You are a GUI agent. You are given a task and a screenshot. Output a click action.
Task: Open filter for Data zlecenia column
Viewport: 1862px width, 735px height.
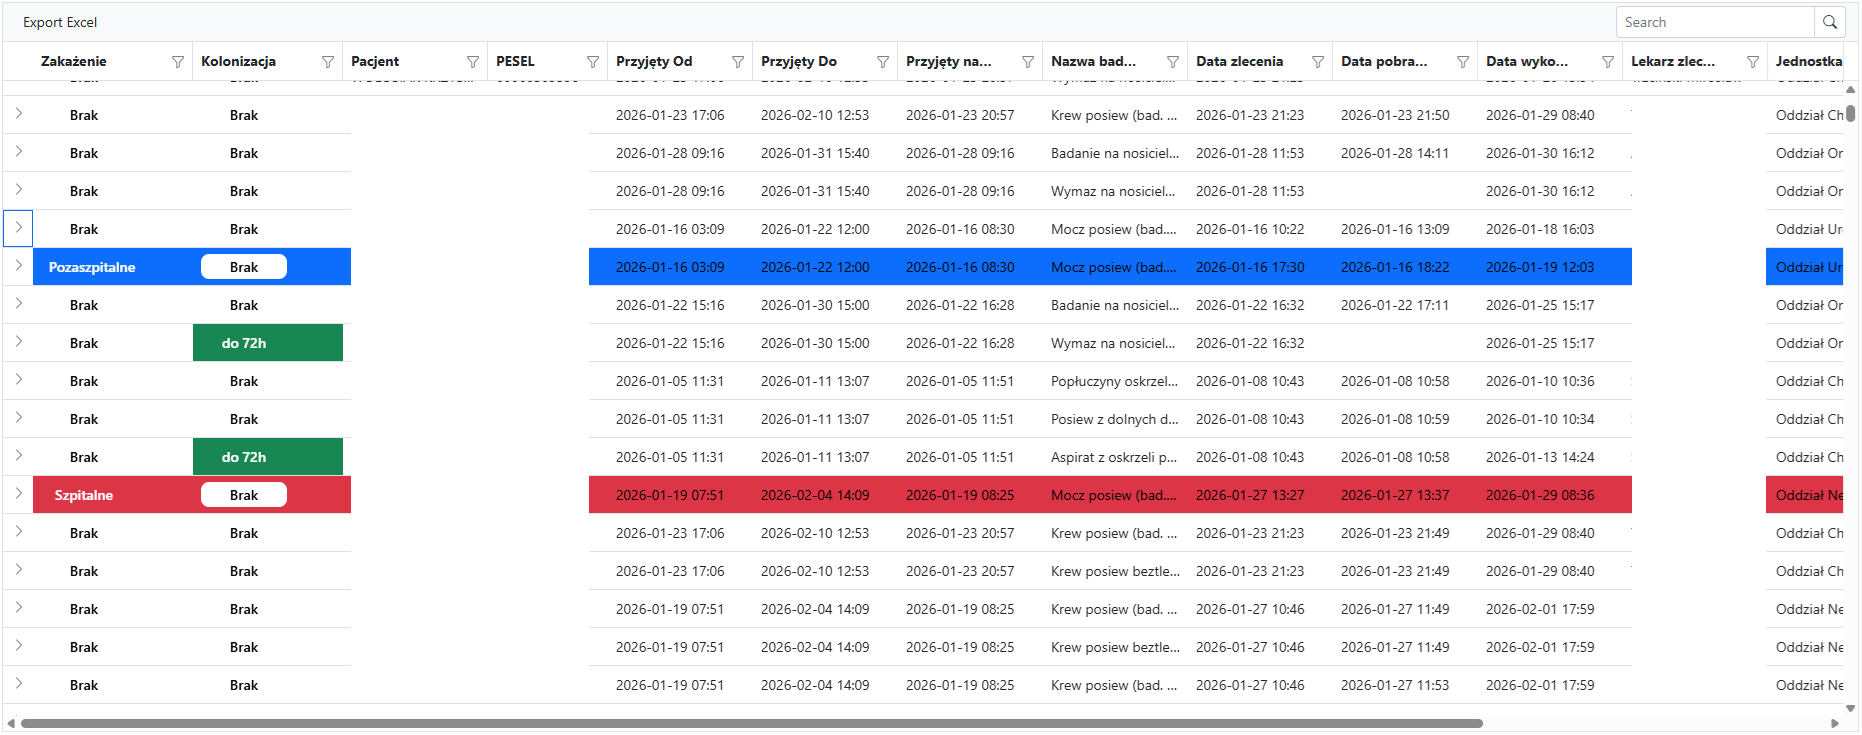[x=1318, y=62]
